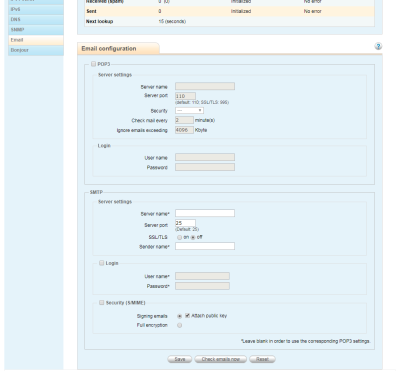Enable the POP3 checkbox

click(x=93, y=64)
